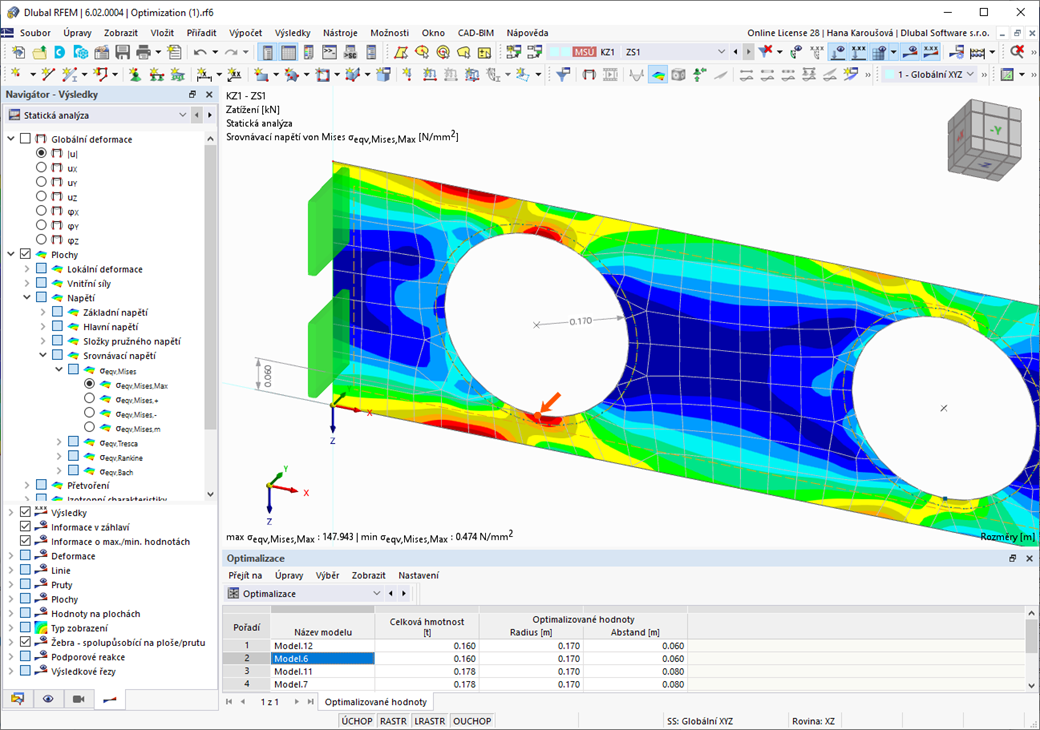Expand the Přetvoření tree node
The image size is (1040, 730).
27,485
